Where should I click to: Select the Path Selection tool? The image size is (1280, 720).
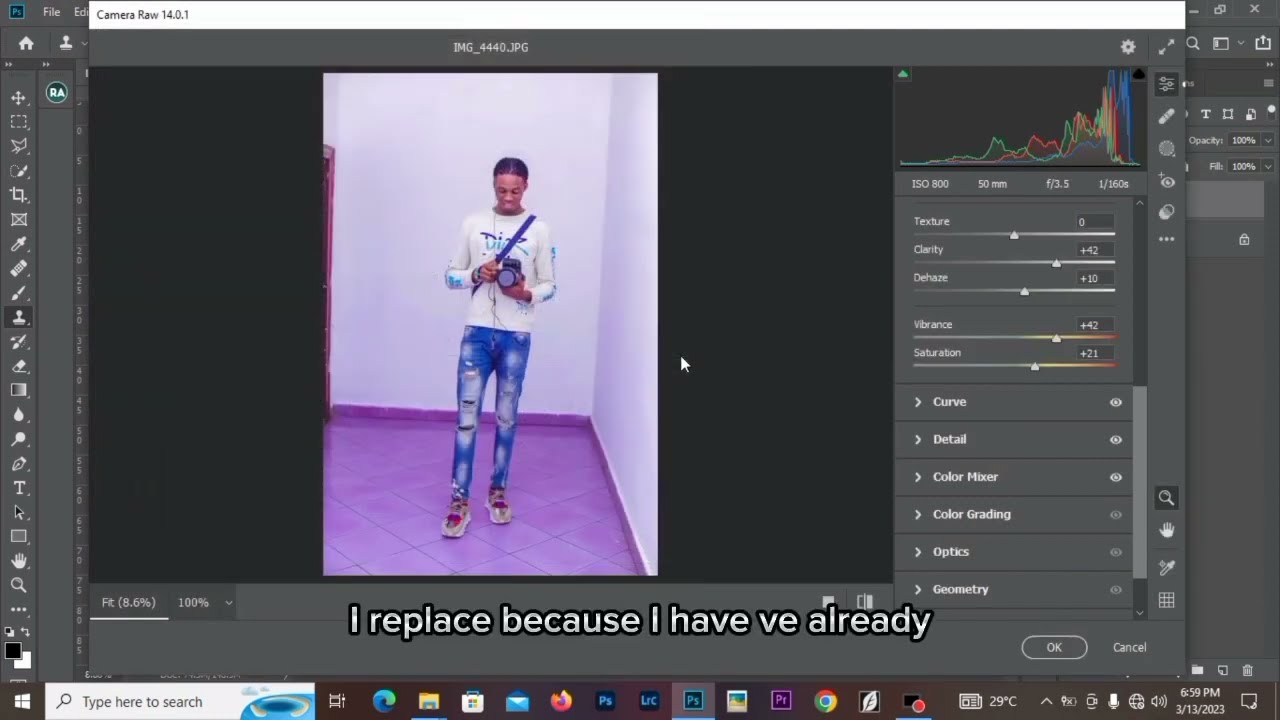19,512
